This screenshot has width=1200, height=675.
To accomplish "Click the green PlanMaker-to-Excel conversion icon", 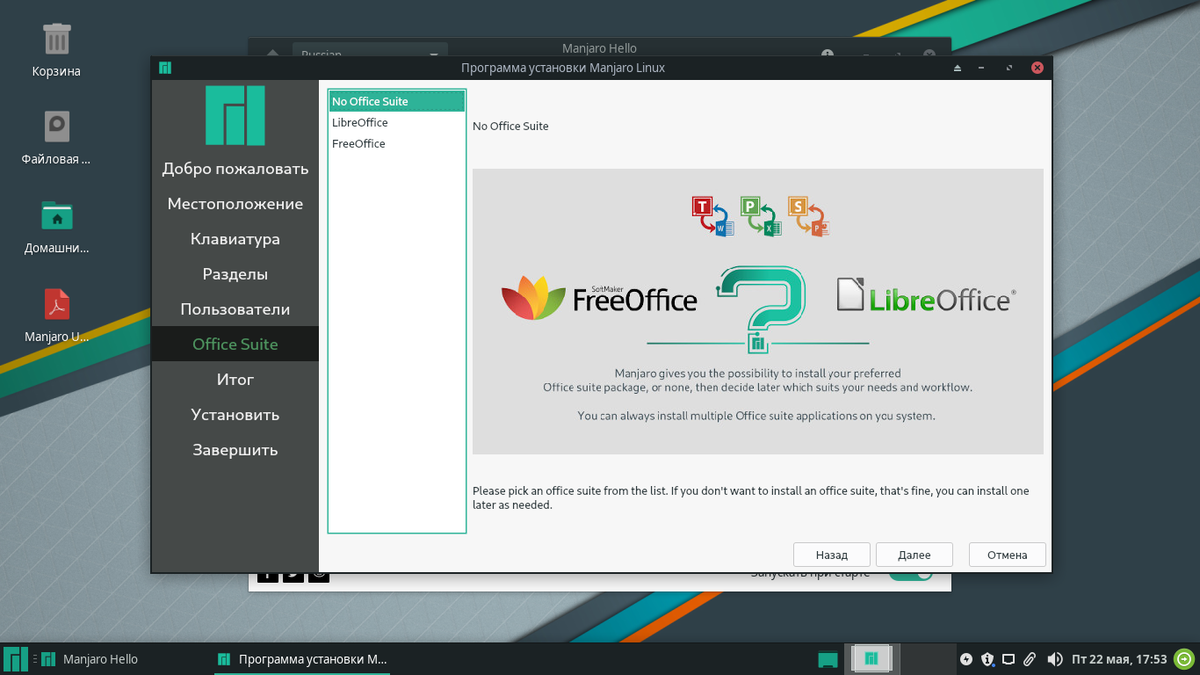I will tap(761, 216).
